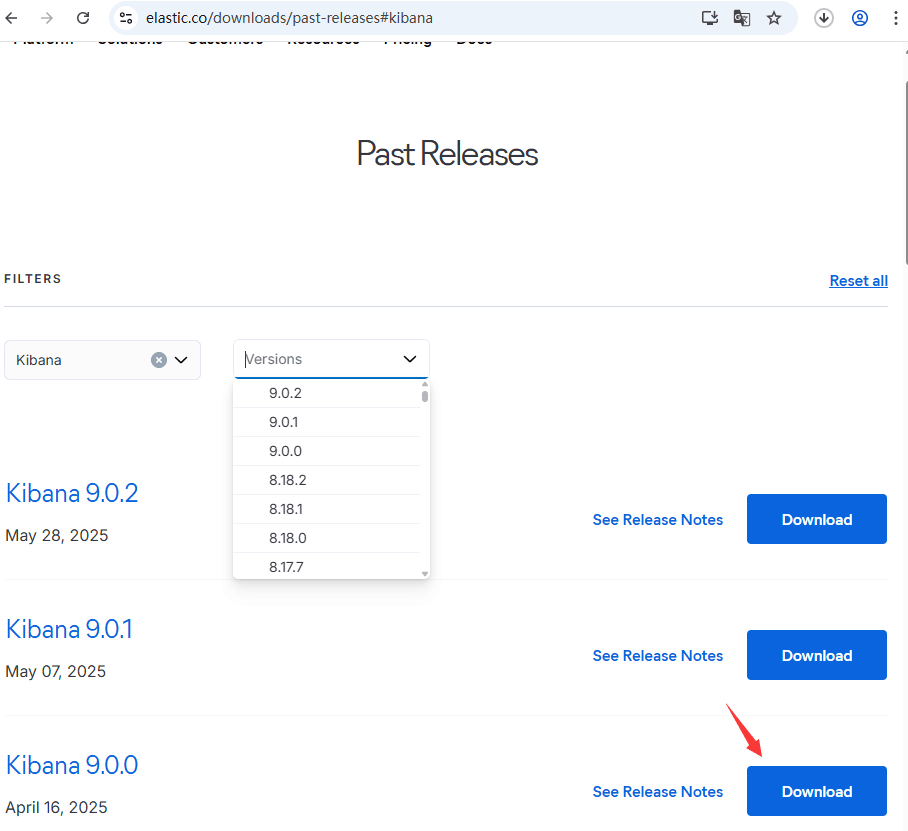Open the browser profile icon
Screen dimensions: 908x831
tap(860, 18)
